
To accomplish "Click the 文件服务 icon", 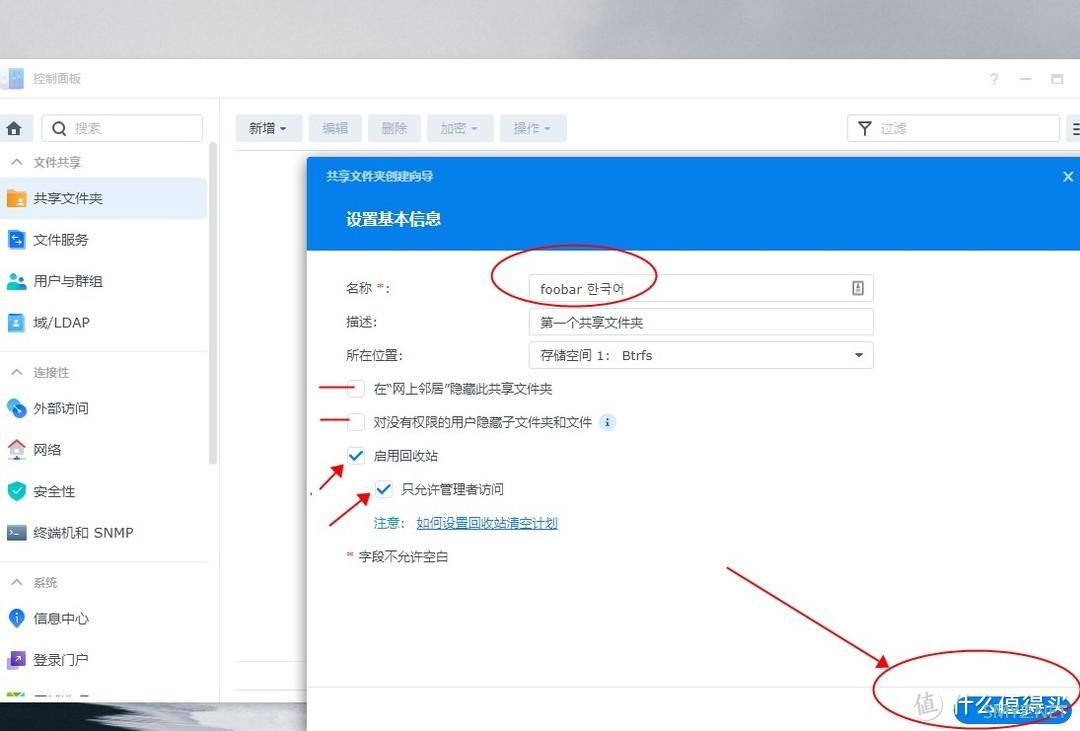I will pyautogui.click(x=16, y=240).
